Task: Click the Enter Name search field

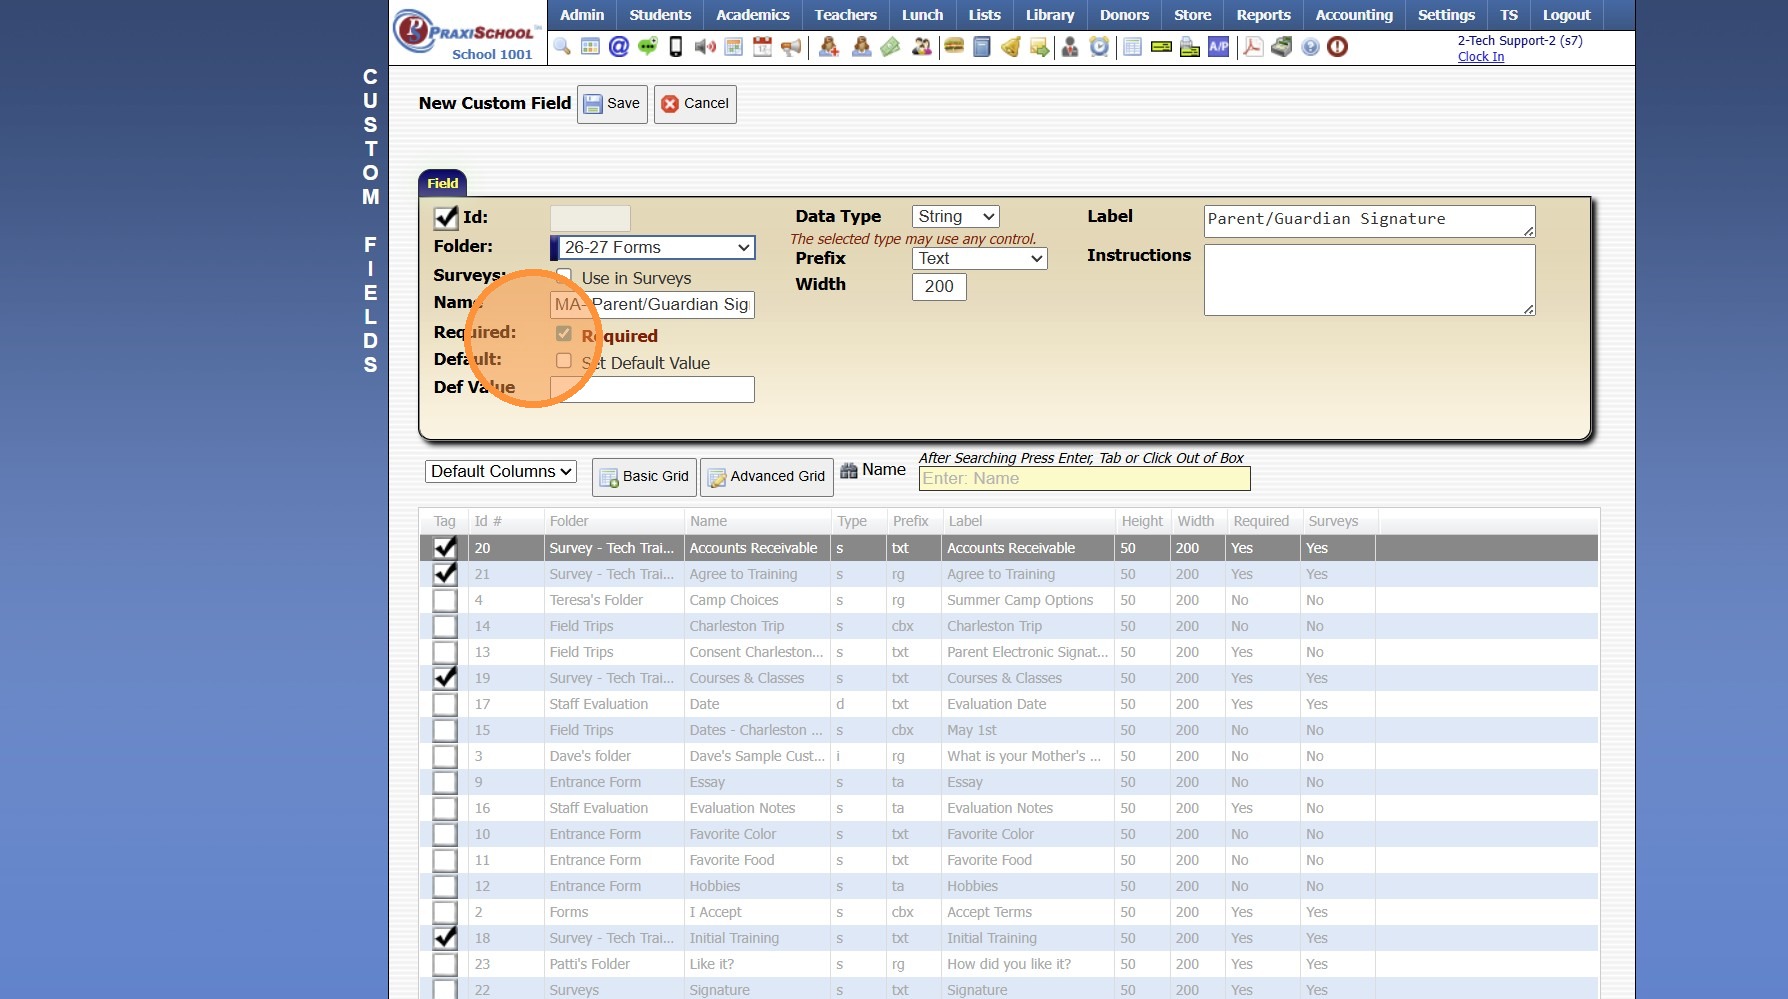Action: click(1083, 479)
